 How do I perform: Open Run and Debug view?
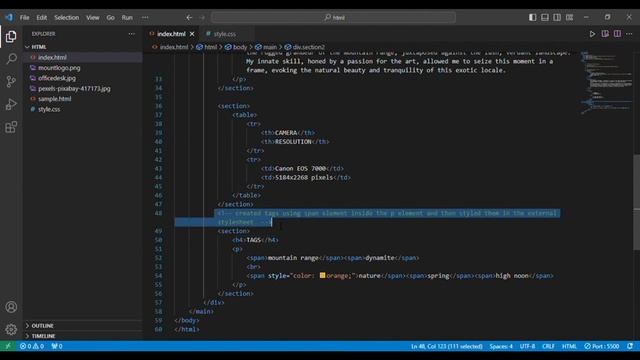pyautogui.click(x=11, y=104)
